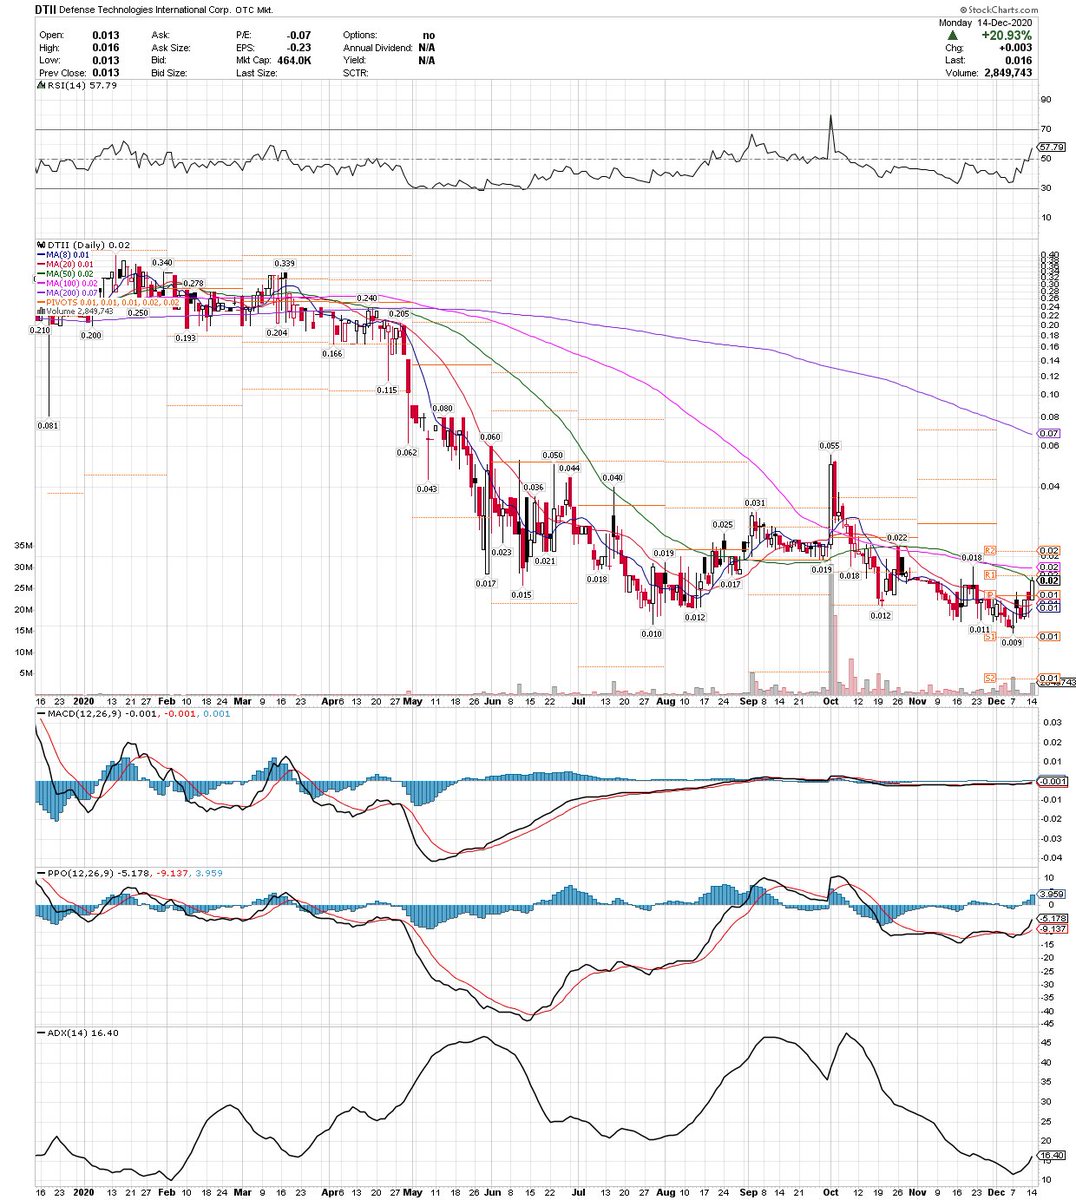Click the +20.93% change percentage

coord(1007,36)
